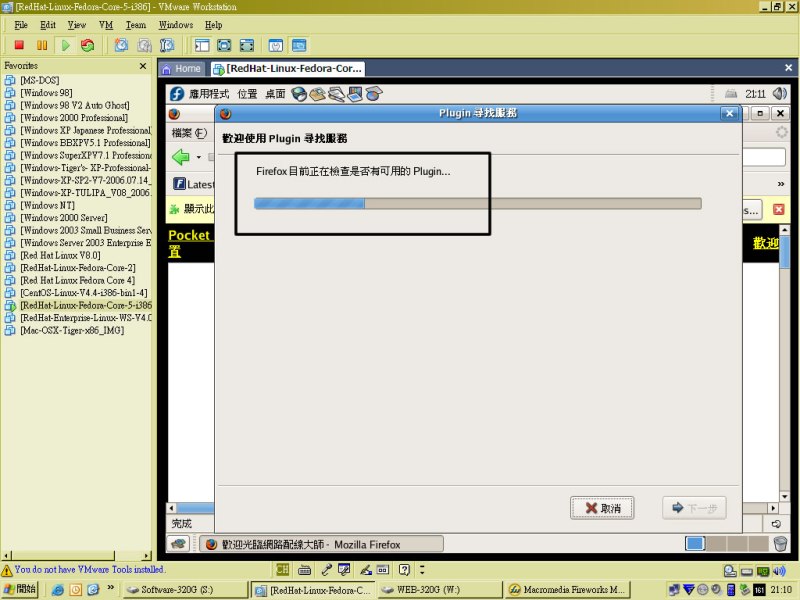The height and width of the screenshot is (600, 800).
Task: Select [Windows NT] in Favorites
Action: [x=47, y=205]
